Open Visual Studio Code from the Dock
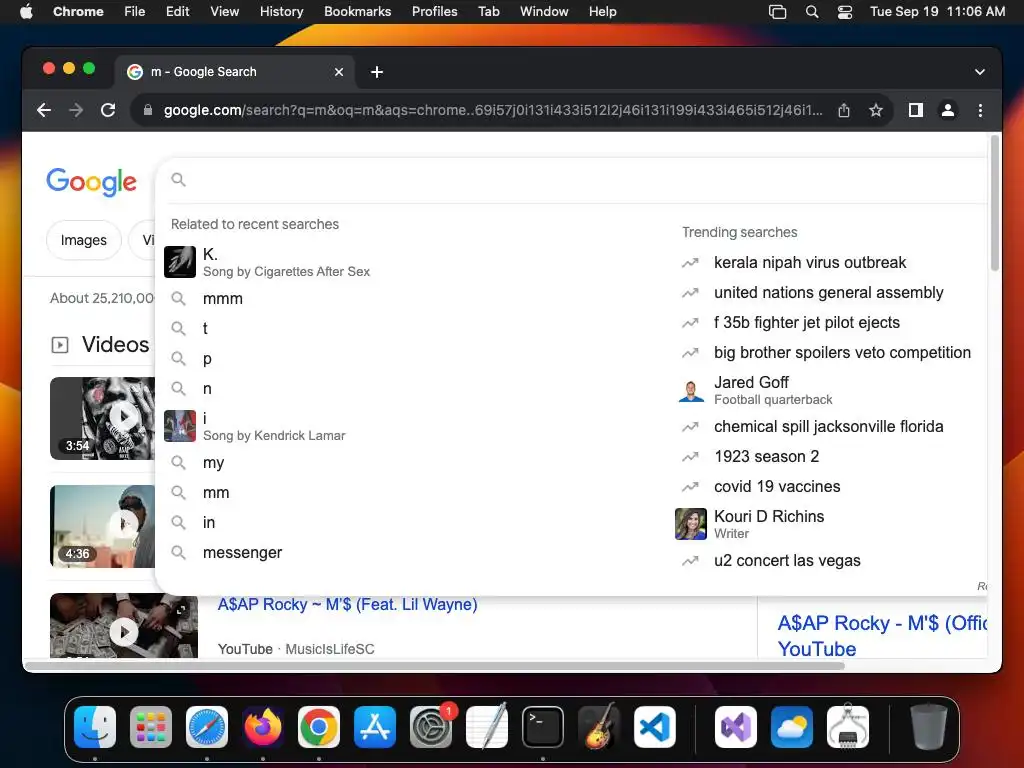 click(x=655, y=727)
